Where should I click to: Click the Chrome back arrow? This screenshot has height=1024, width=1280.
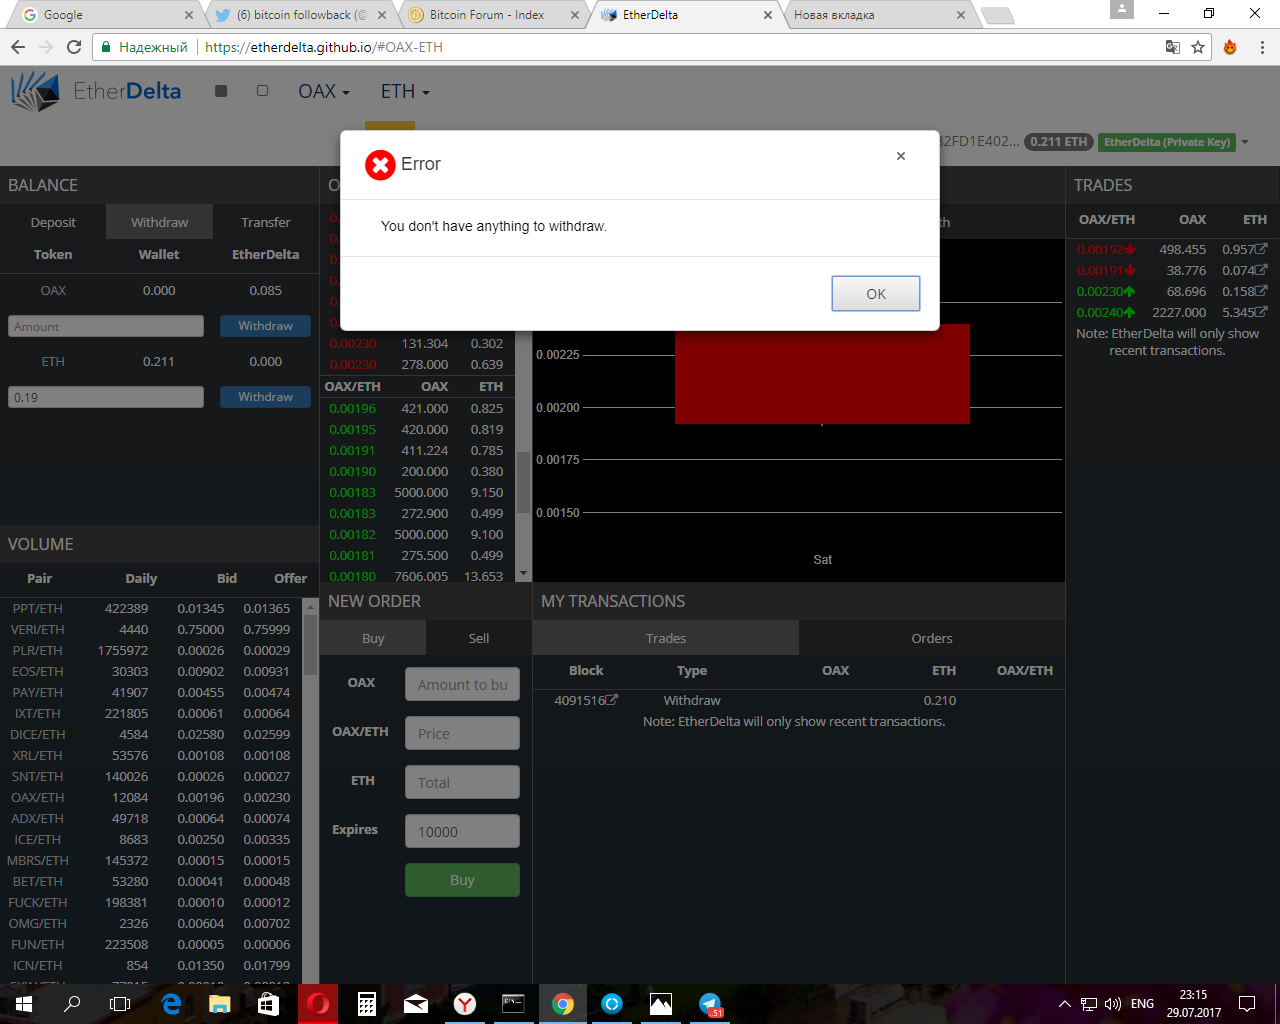pos(18,47)
